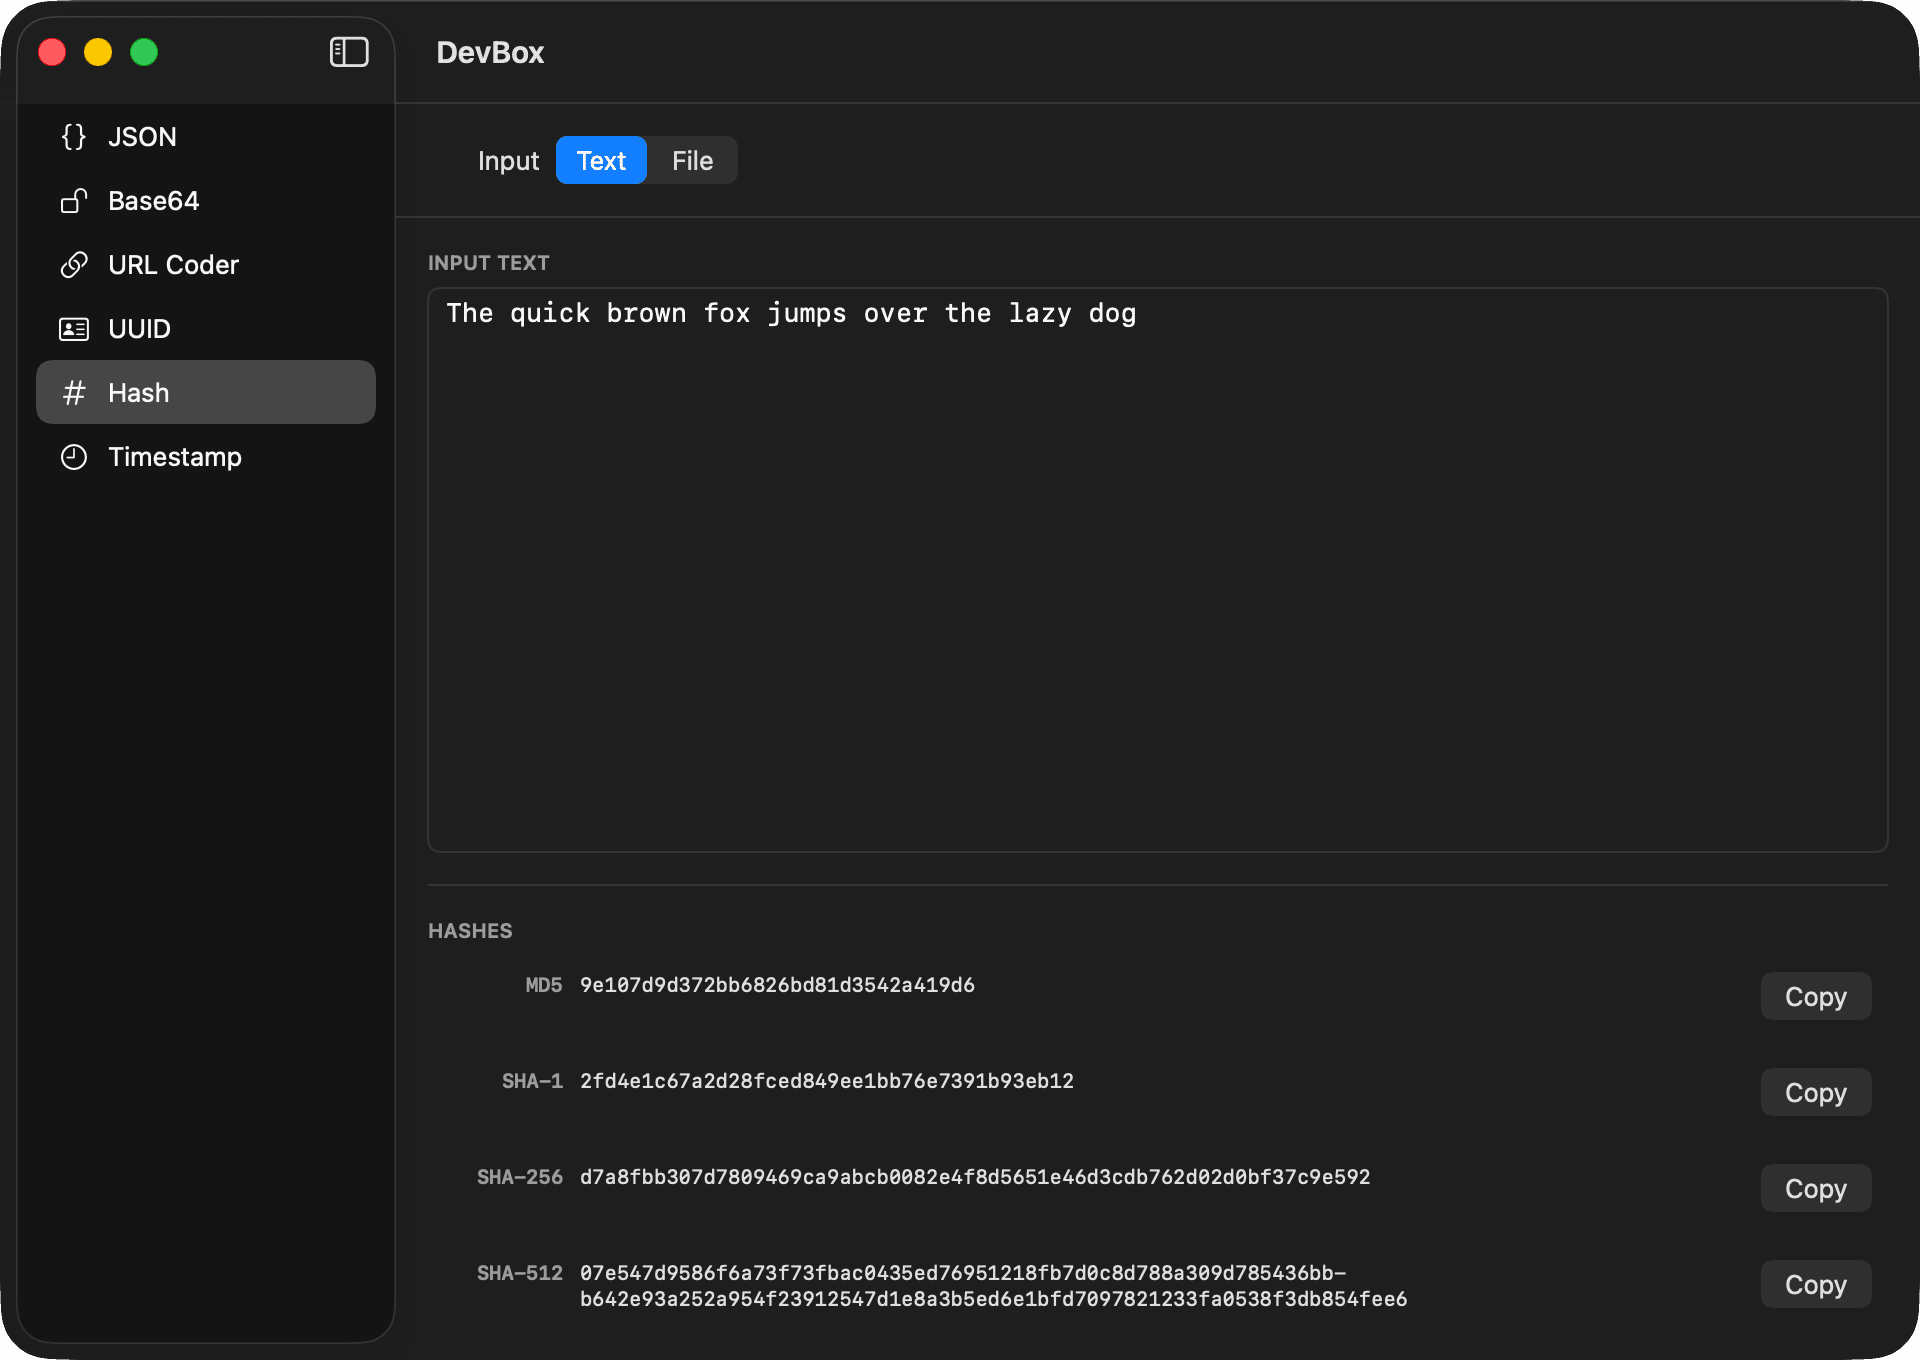Open the Base64 tool
This screenshot has height=1360, width=1920.
click(x=206, y=201)
